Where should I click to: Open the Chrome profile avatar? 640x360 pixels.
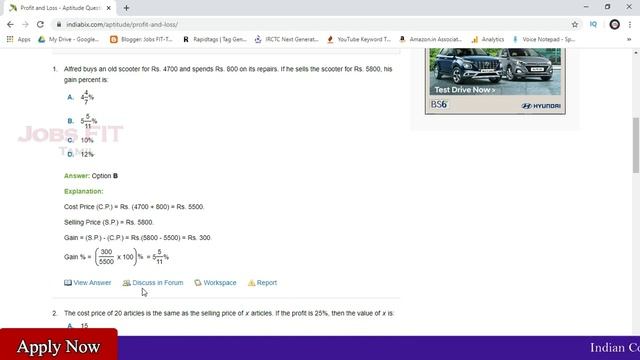tap(614, 24)
